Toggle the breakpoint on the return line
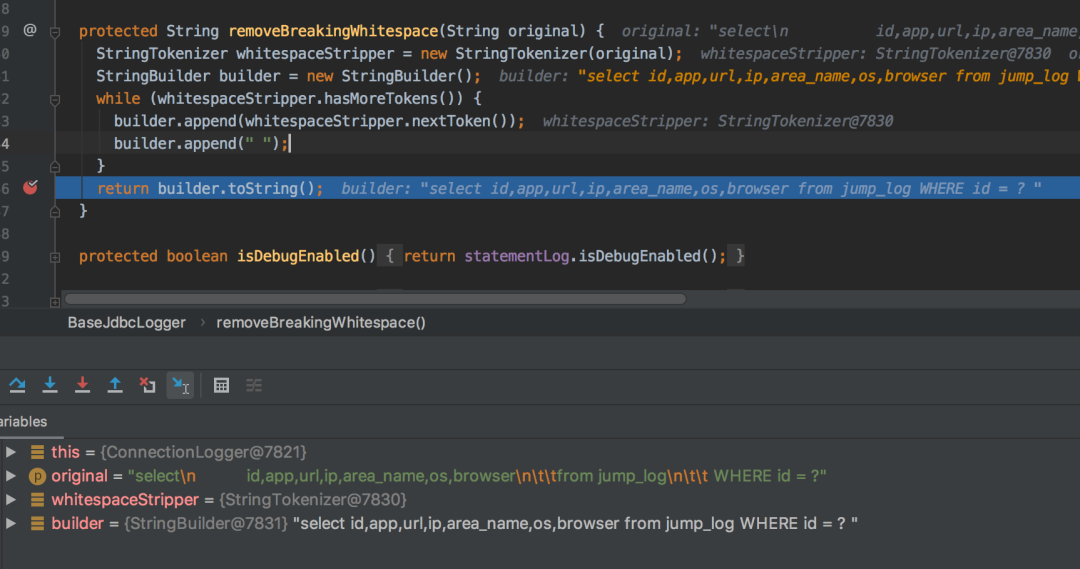Screen dimensions: 1080x569 (x=30, y=187)
